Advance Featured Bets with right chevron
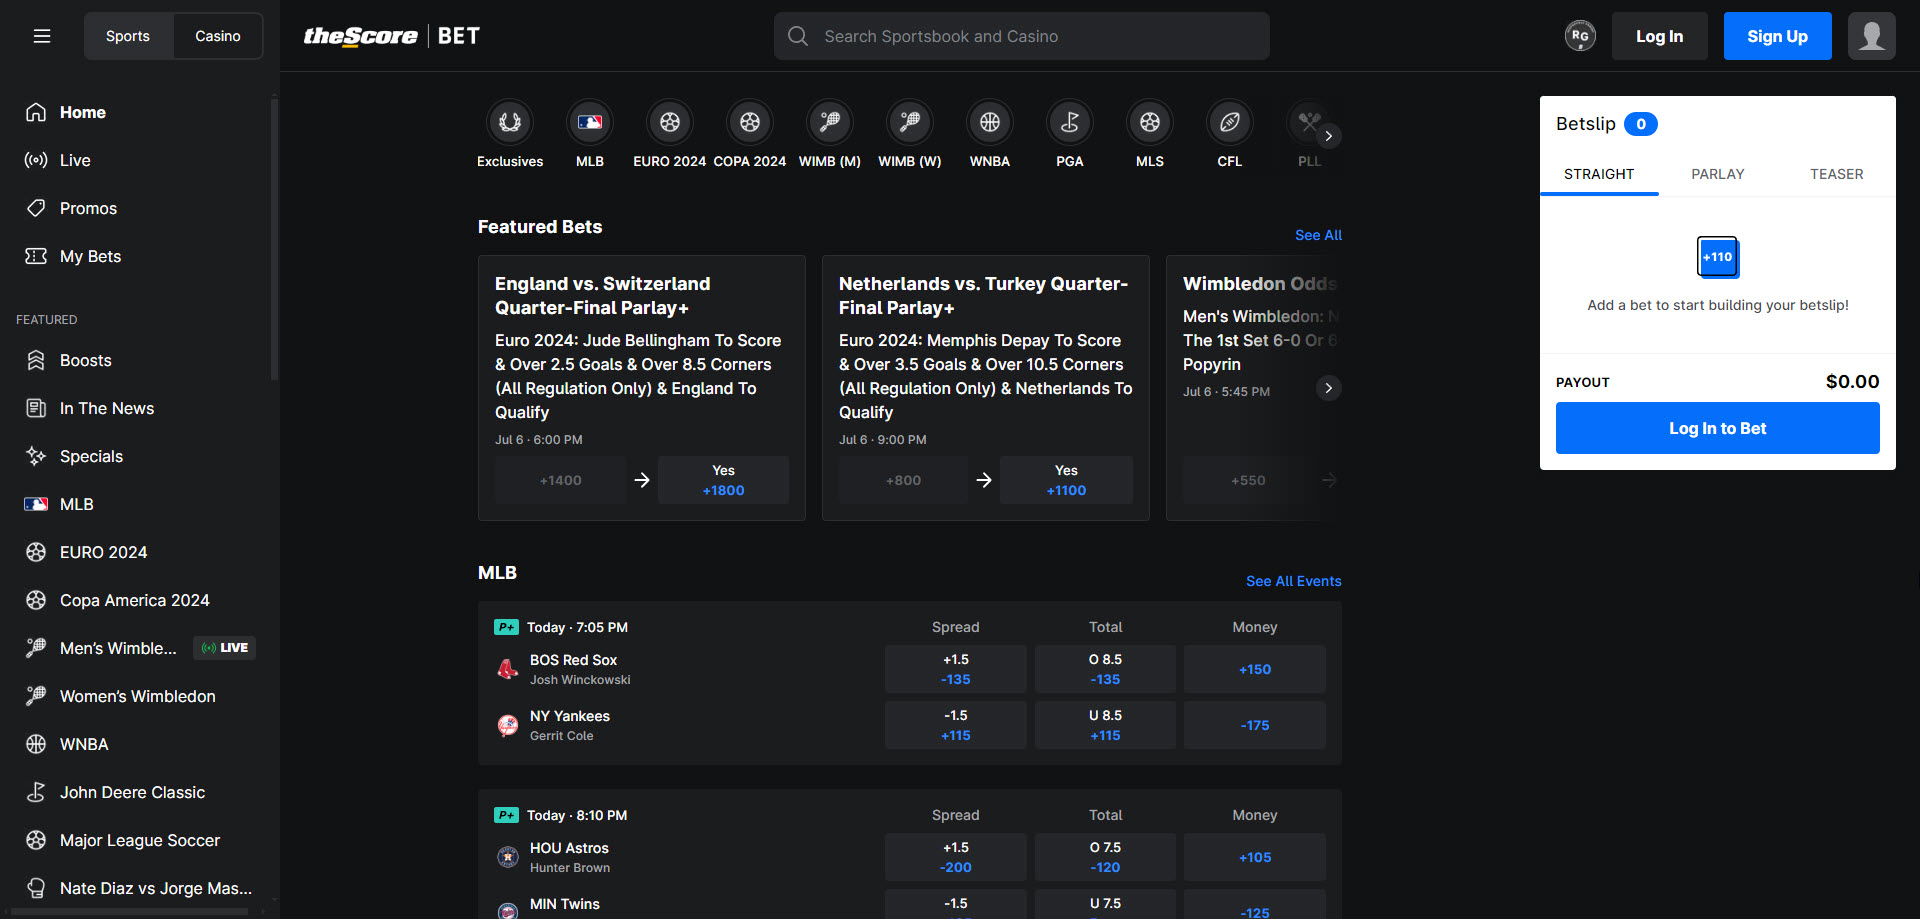Viewport: 1920px width, 919px height. (1328, 388)
